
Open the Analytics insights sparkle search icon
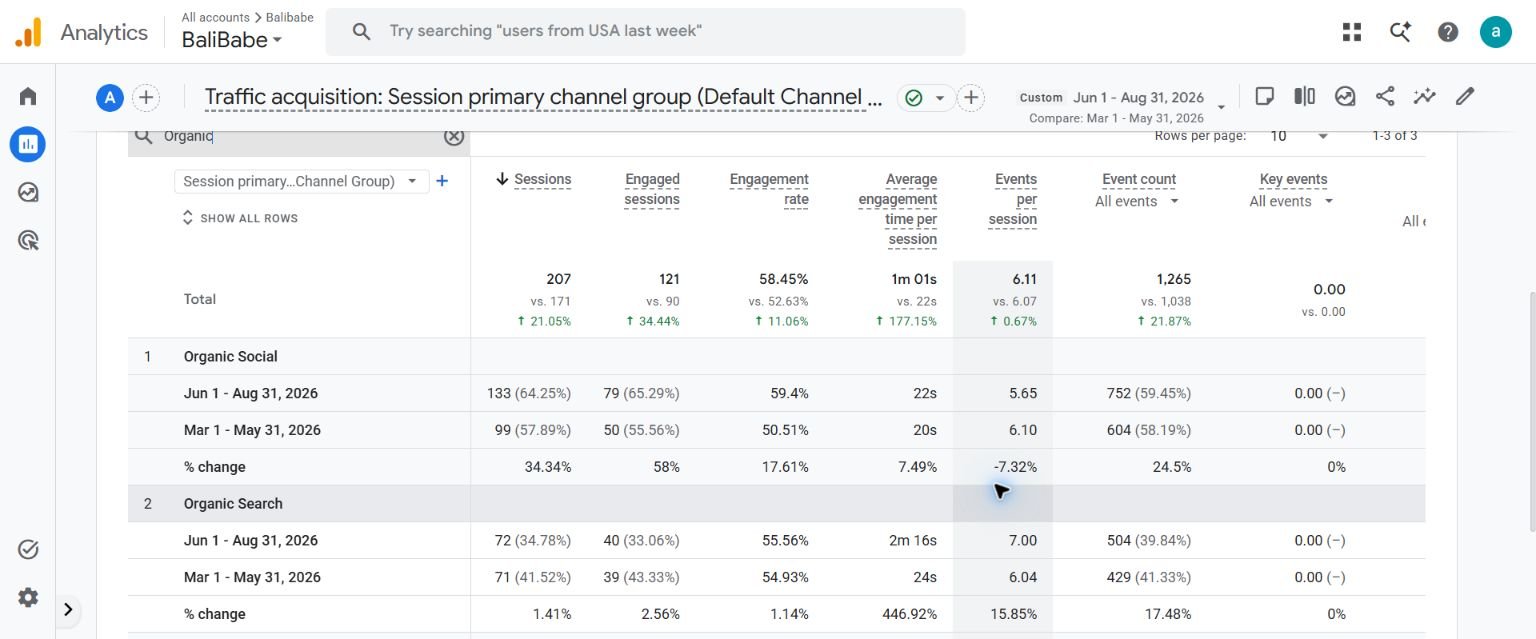click(1400, 32)
